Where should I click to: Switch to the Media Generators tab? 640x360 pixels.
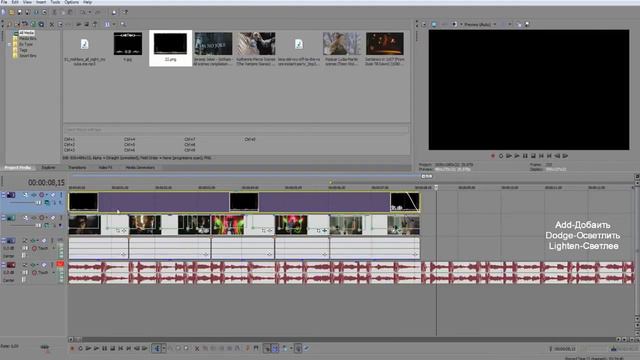[140, 167]
